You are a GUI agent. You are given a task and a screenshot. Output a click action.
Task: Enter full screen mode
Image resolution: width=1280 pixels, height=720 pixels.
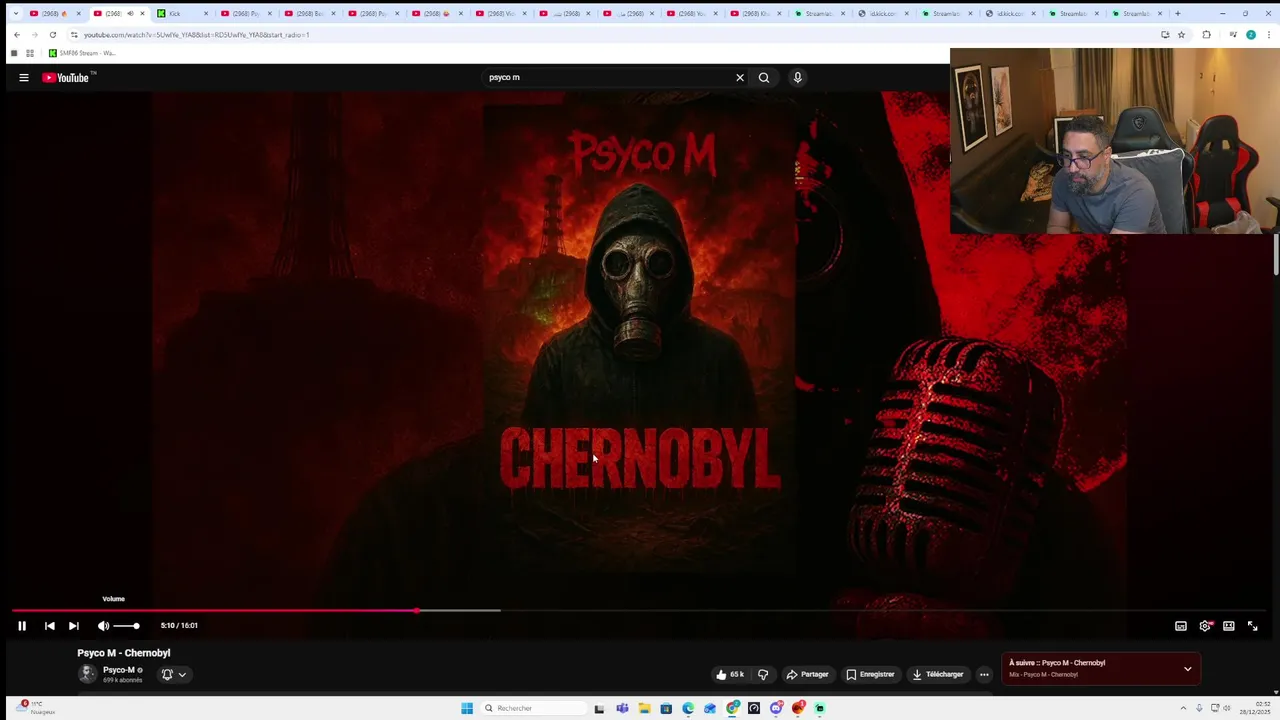click(1253, 626)
